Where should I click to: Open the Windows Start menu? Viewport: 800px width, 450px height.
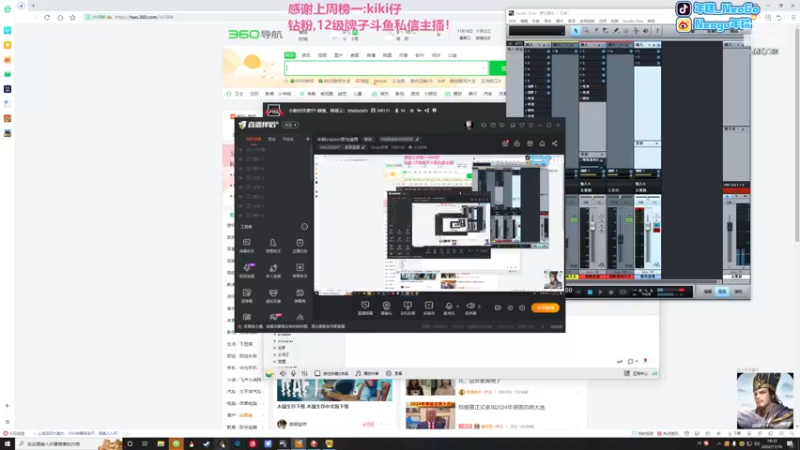(x=7, y=444)
